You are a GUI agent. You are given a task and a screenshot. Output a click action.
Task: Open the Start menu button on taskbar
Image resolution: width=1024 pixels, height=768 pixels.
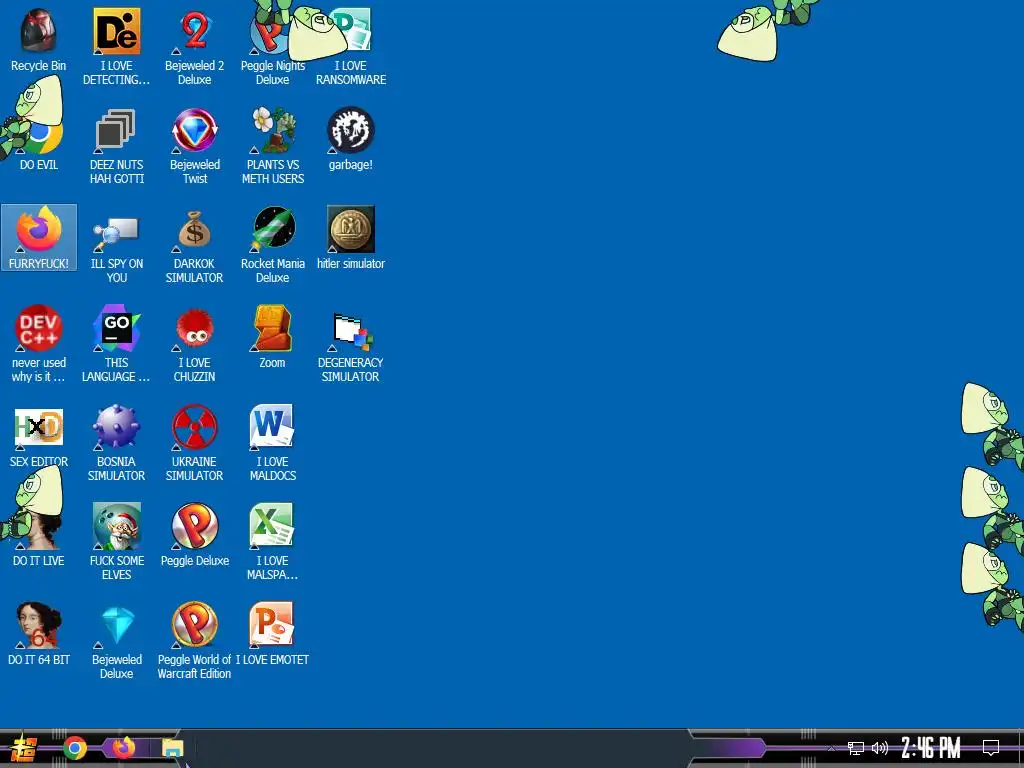[24, 748]
